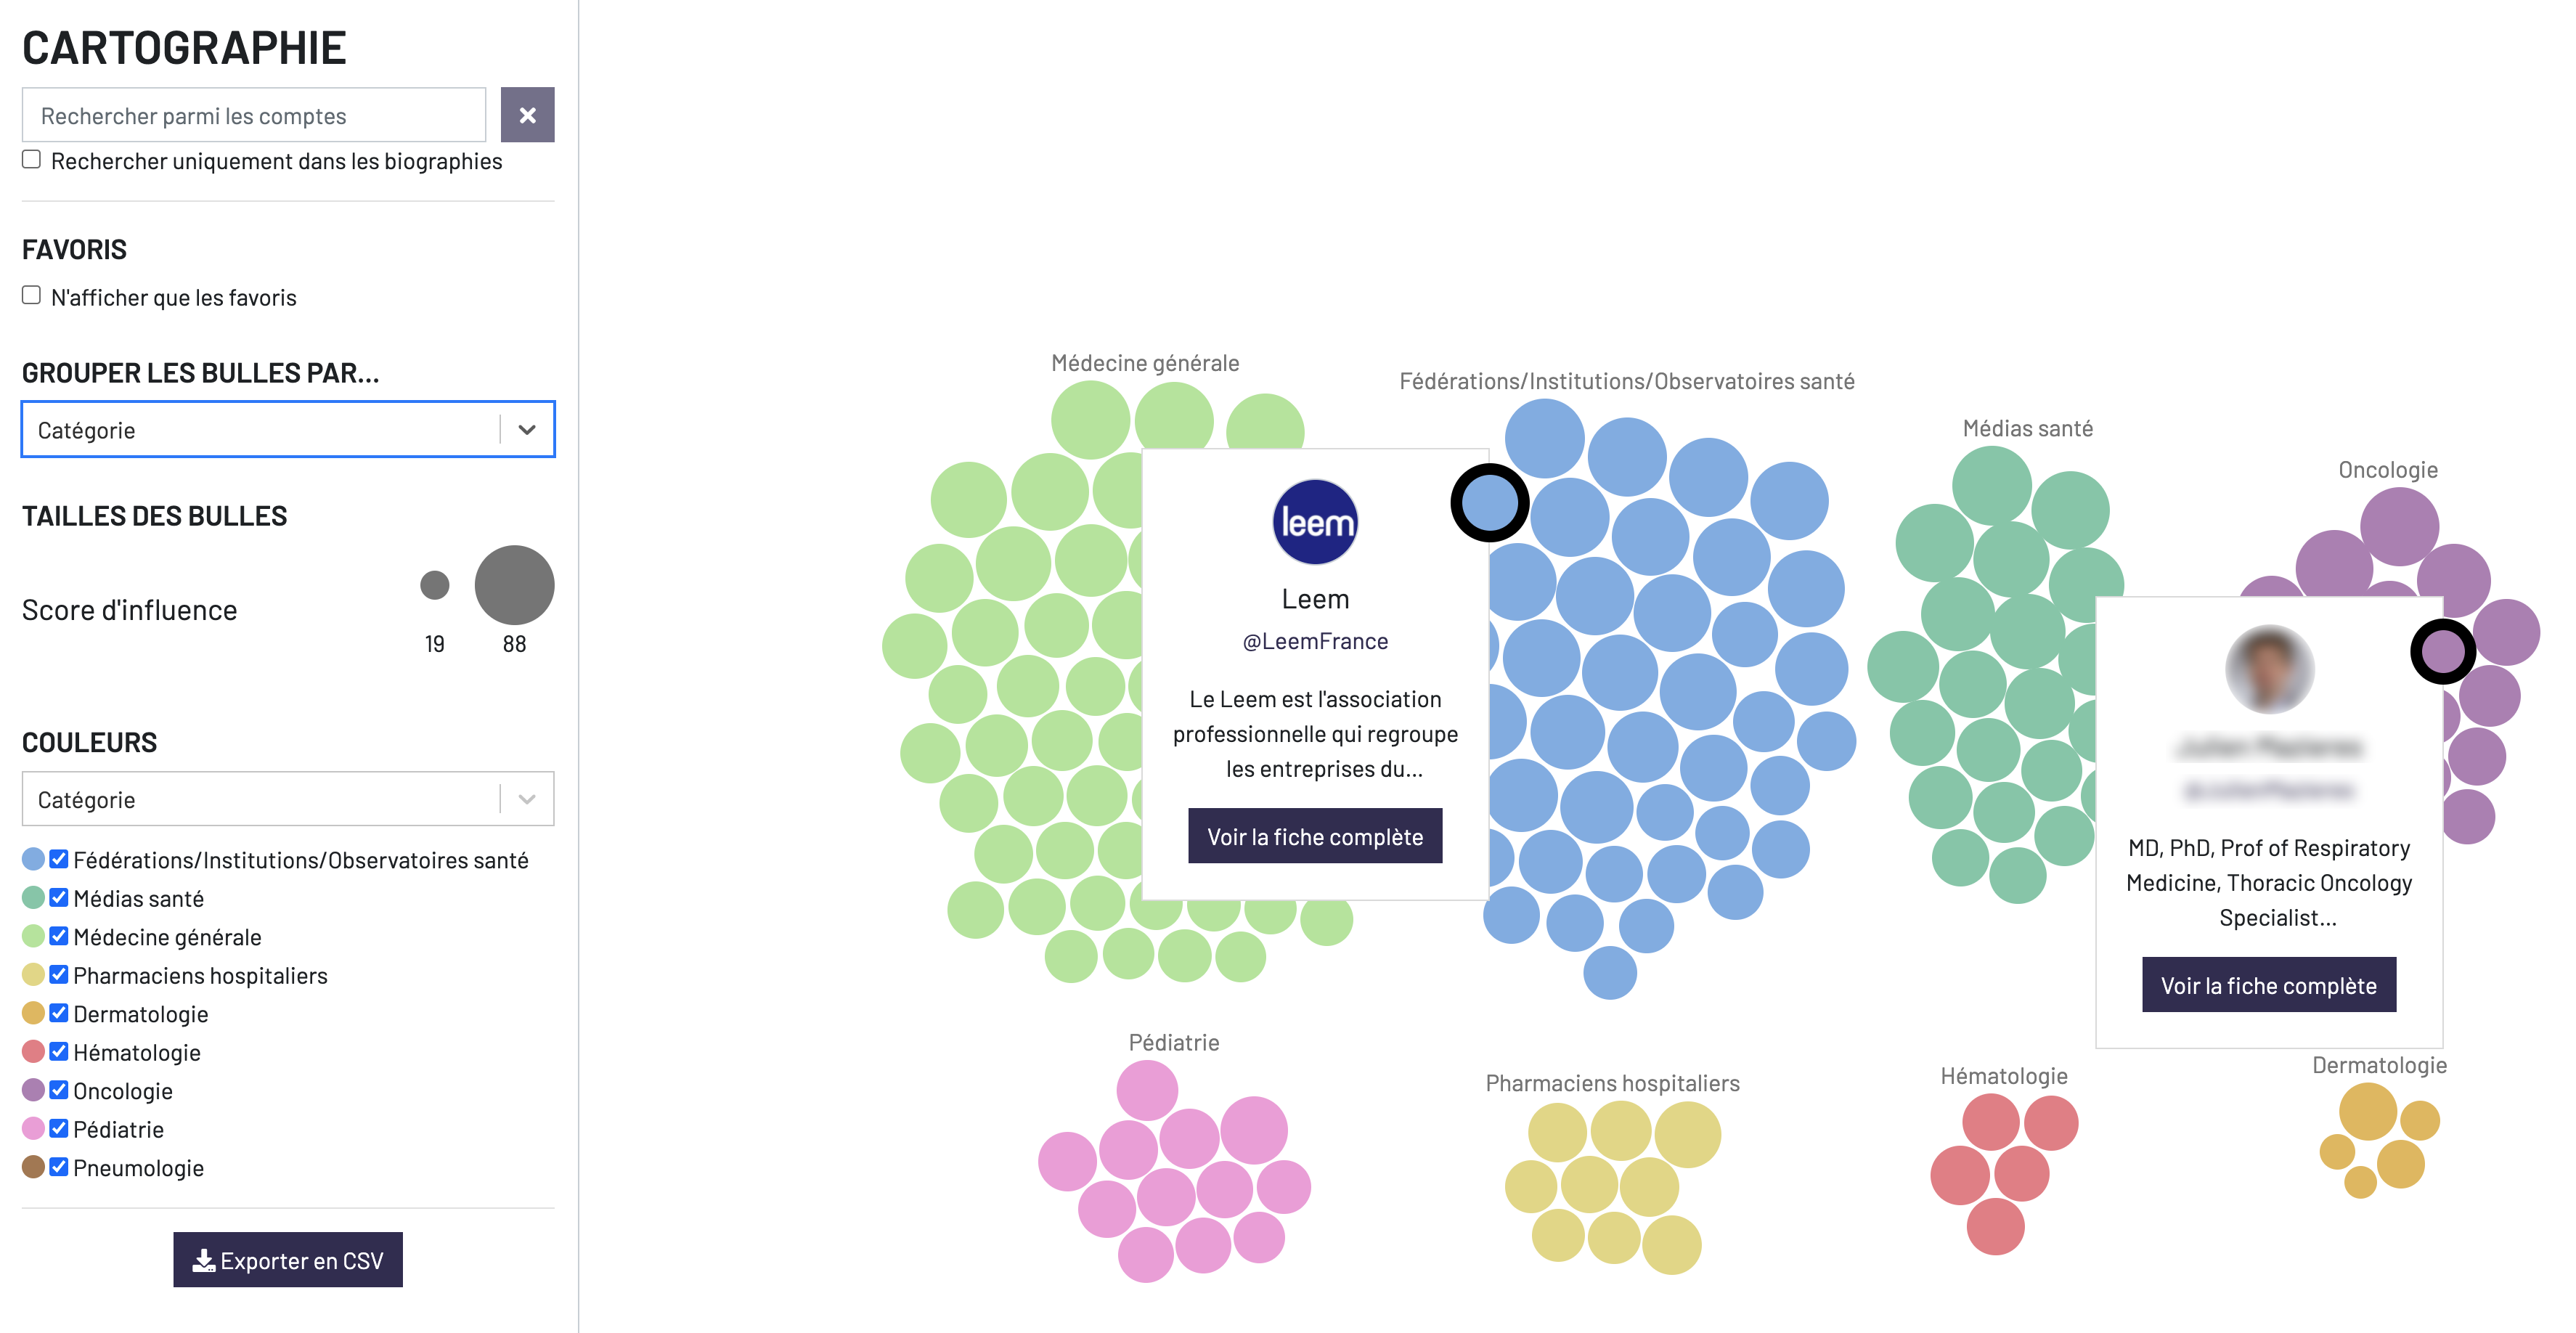
Task: Click the Pédiatrie cluster label
Action: click(1173, 1042)
